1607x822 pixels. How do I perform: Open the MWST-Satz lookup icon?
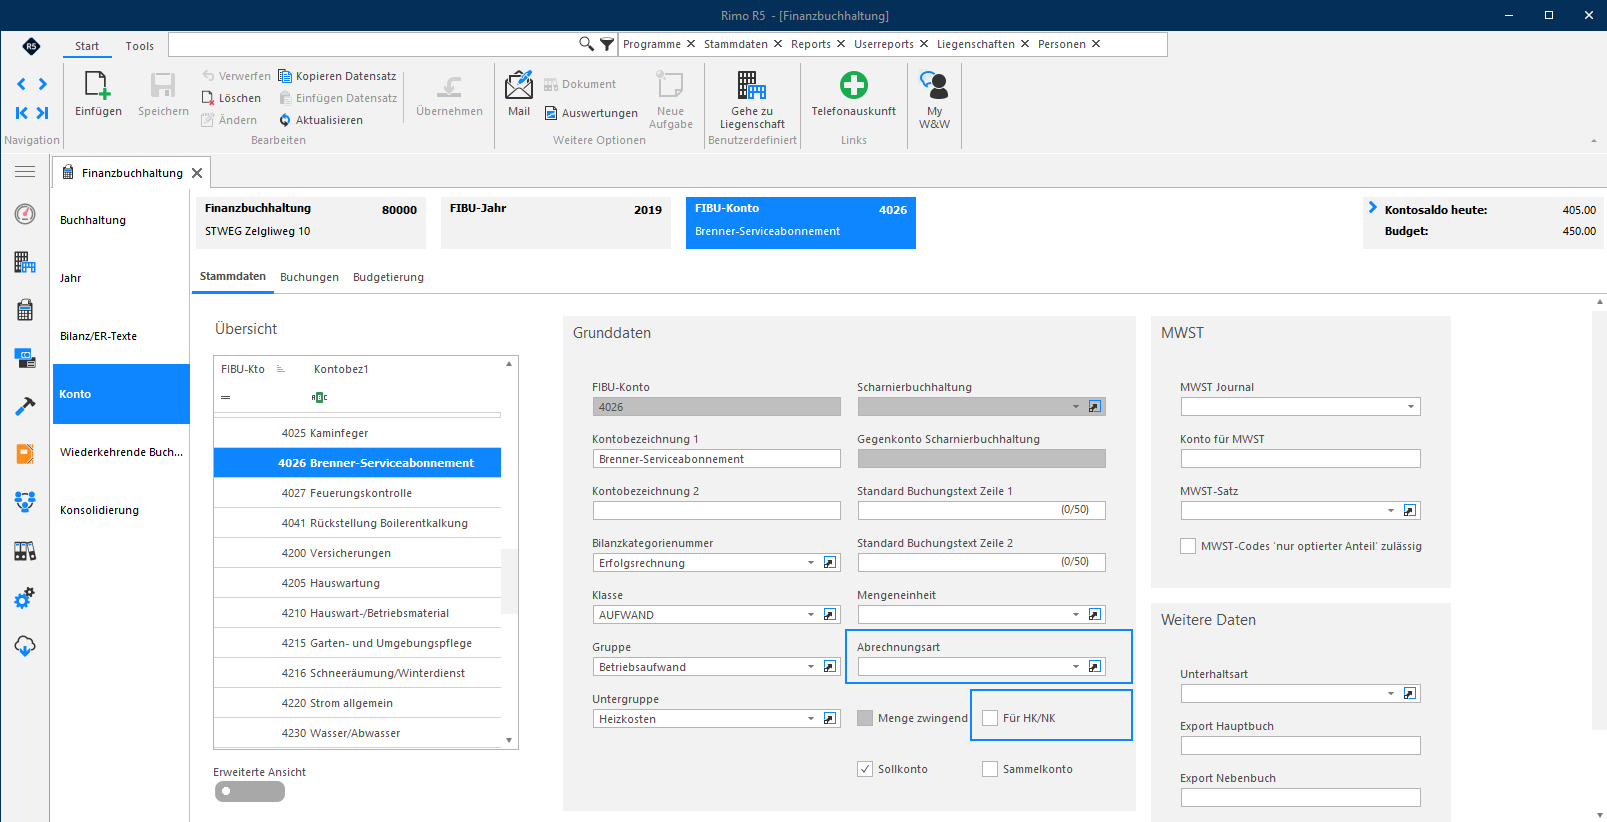[1410, 511]
